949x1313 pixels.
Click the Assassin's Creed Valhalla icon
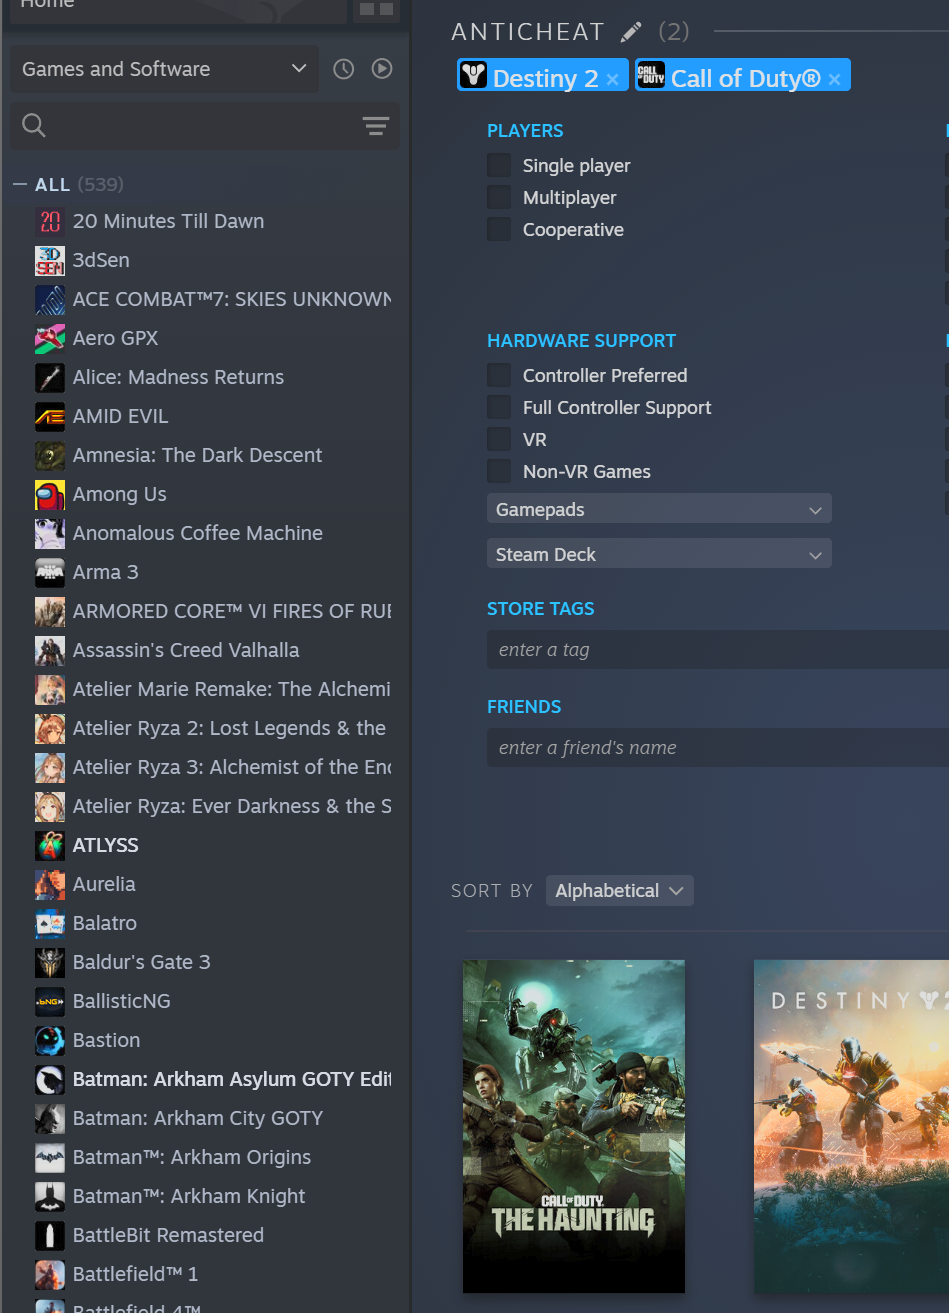tap(50, 650)
